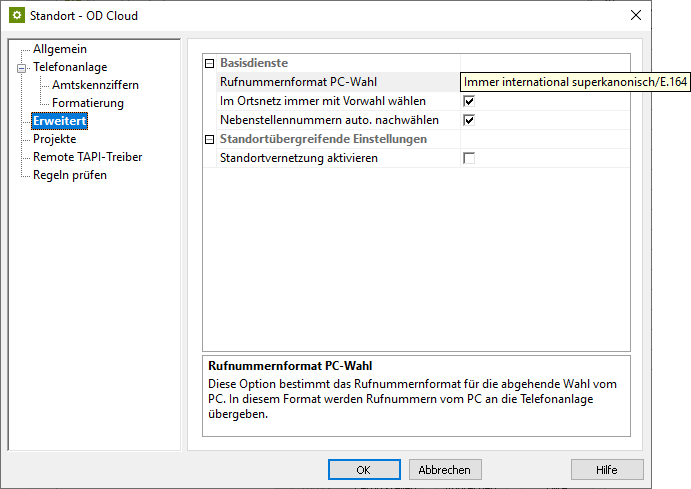
Task: Select Telefonanlage in the tree
Action: (x=71, y=67)
